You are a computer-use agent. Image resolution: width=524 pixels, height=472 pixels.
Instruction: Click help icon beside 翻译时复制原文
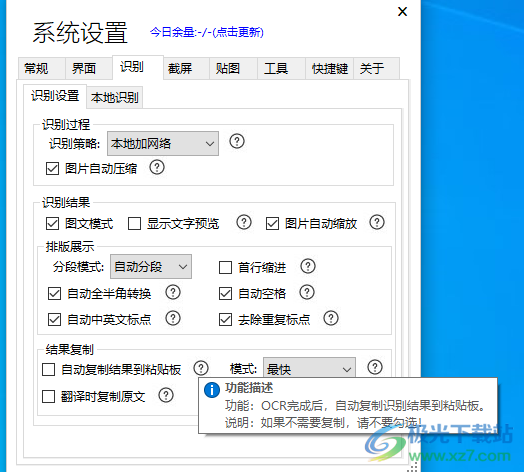click(166, 395)
